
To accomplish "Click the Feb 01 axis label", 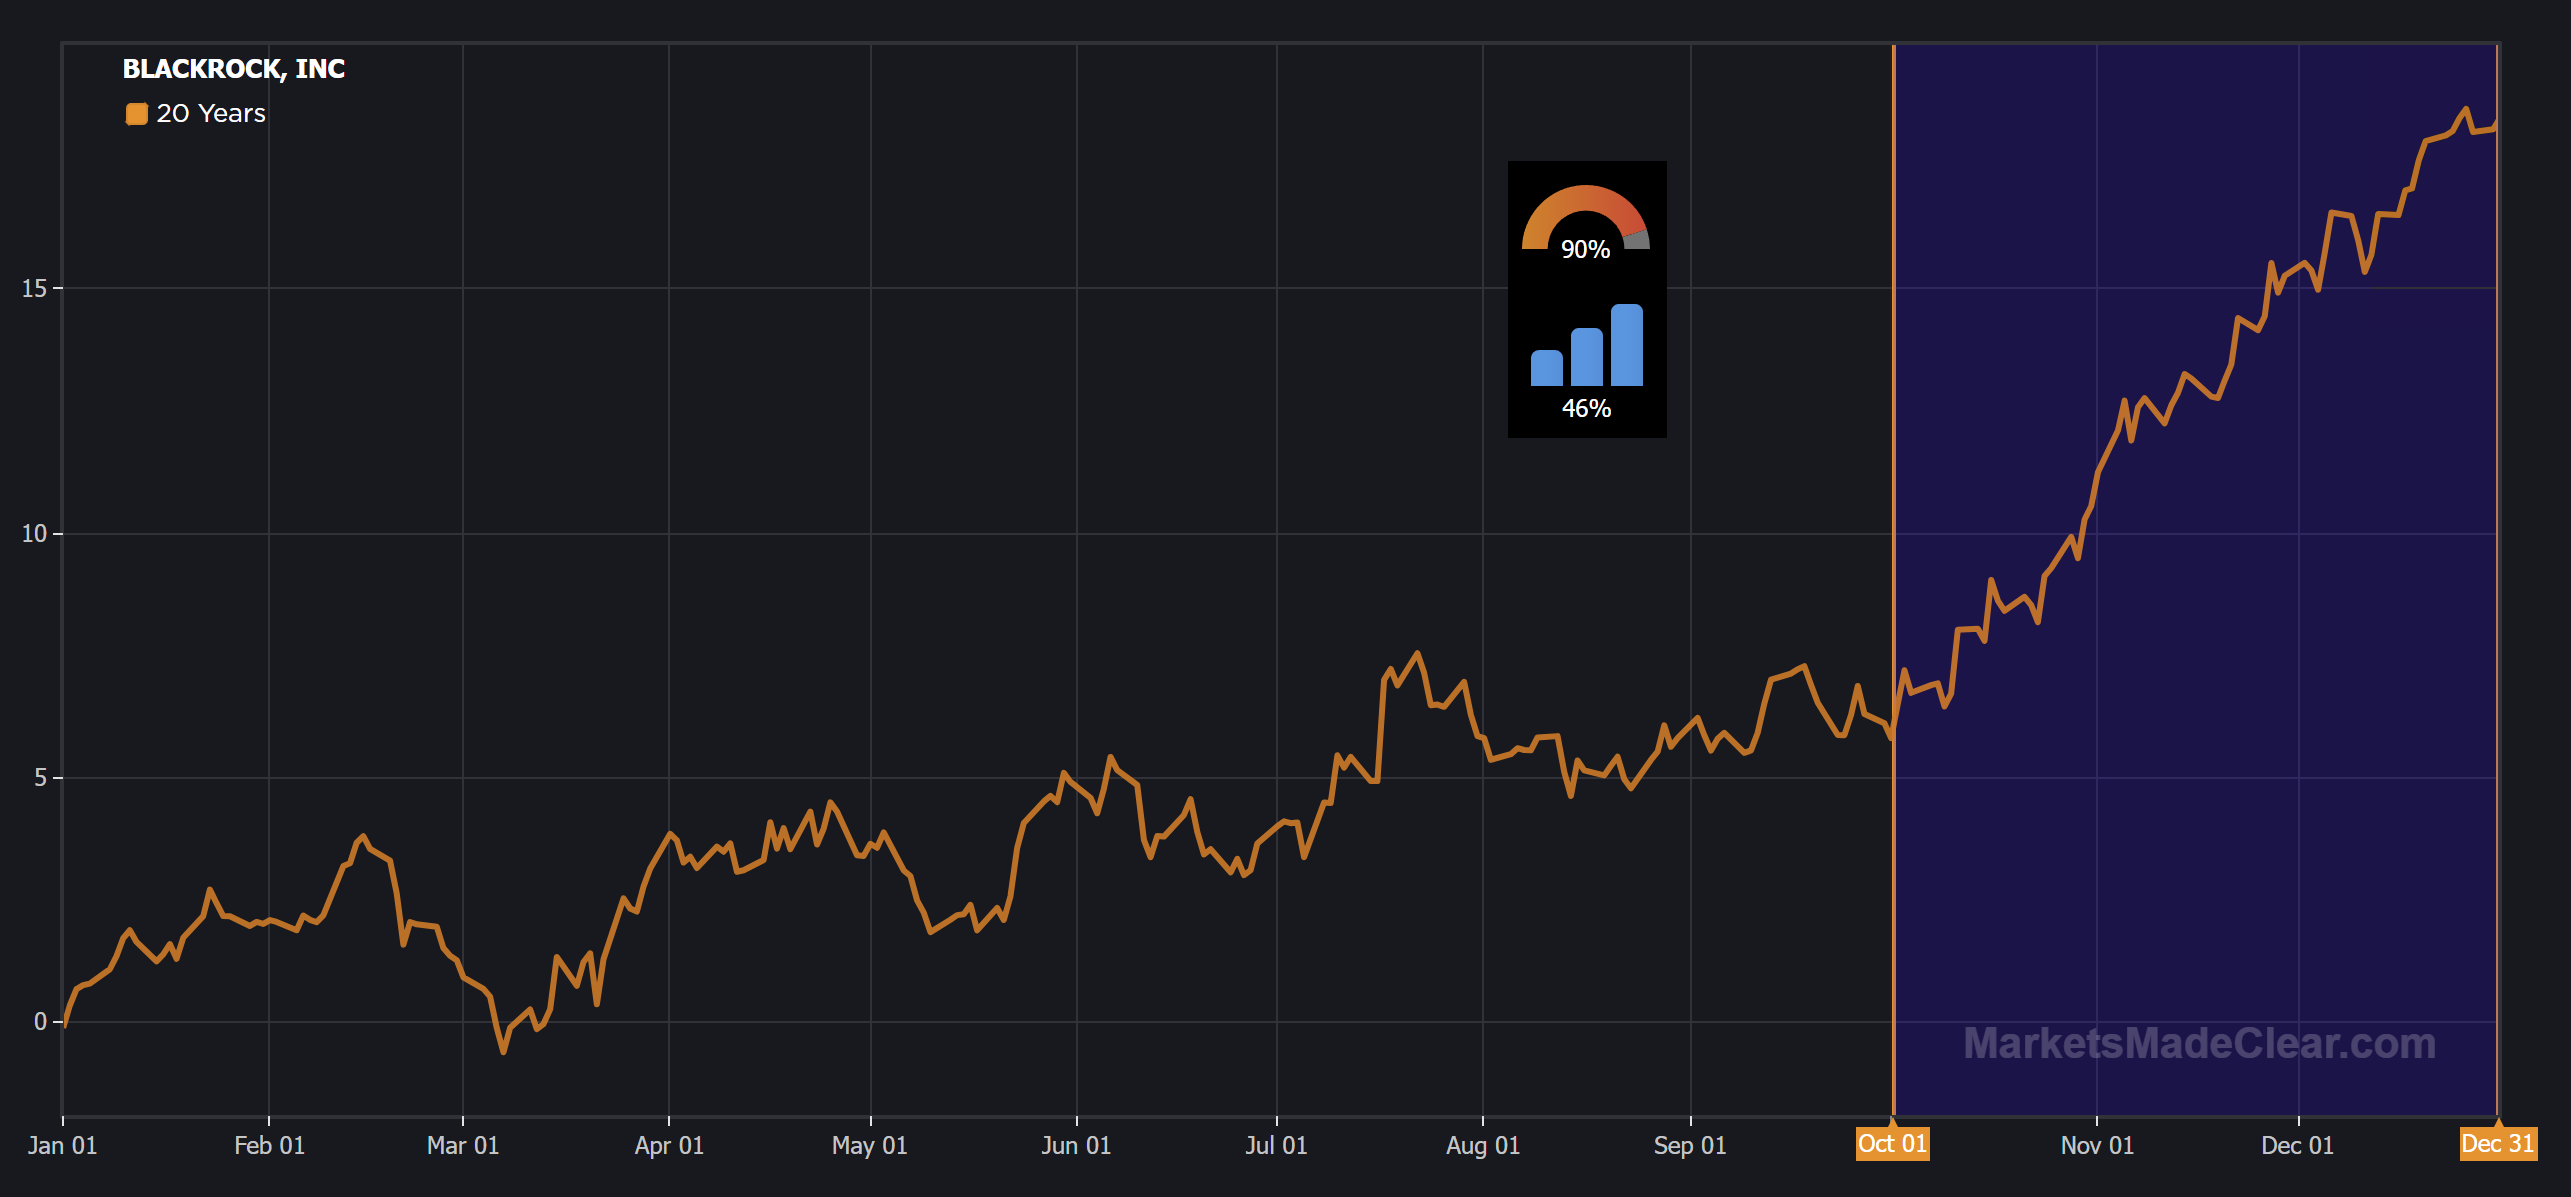I will pyautogui.click(x=269, y=1146).
